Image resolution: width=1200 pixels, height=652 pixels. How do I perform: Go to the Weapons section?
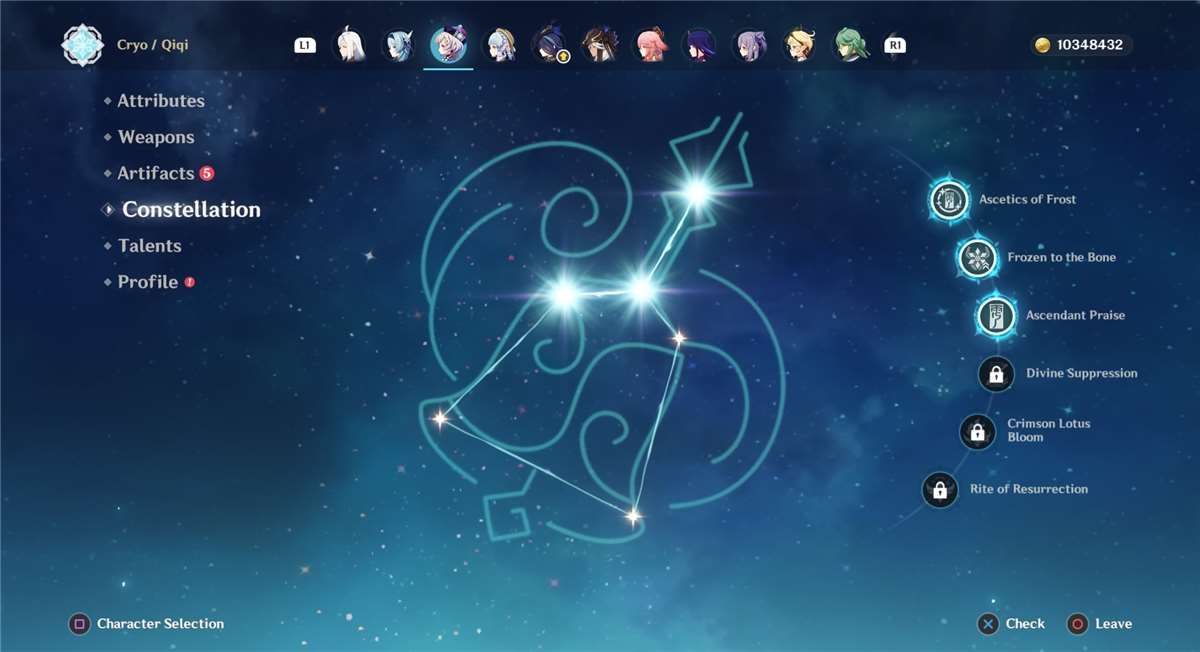155,137
